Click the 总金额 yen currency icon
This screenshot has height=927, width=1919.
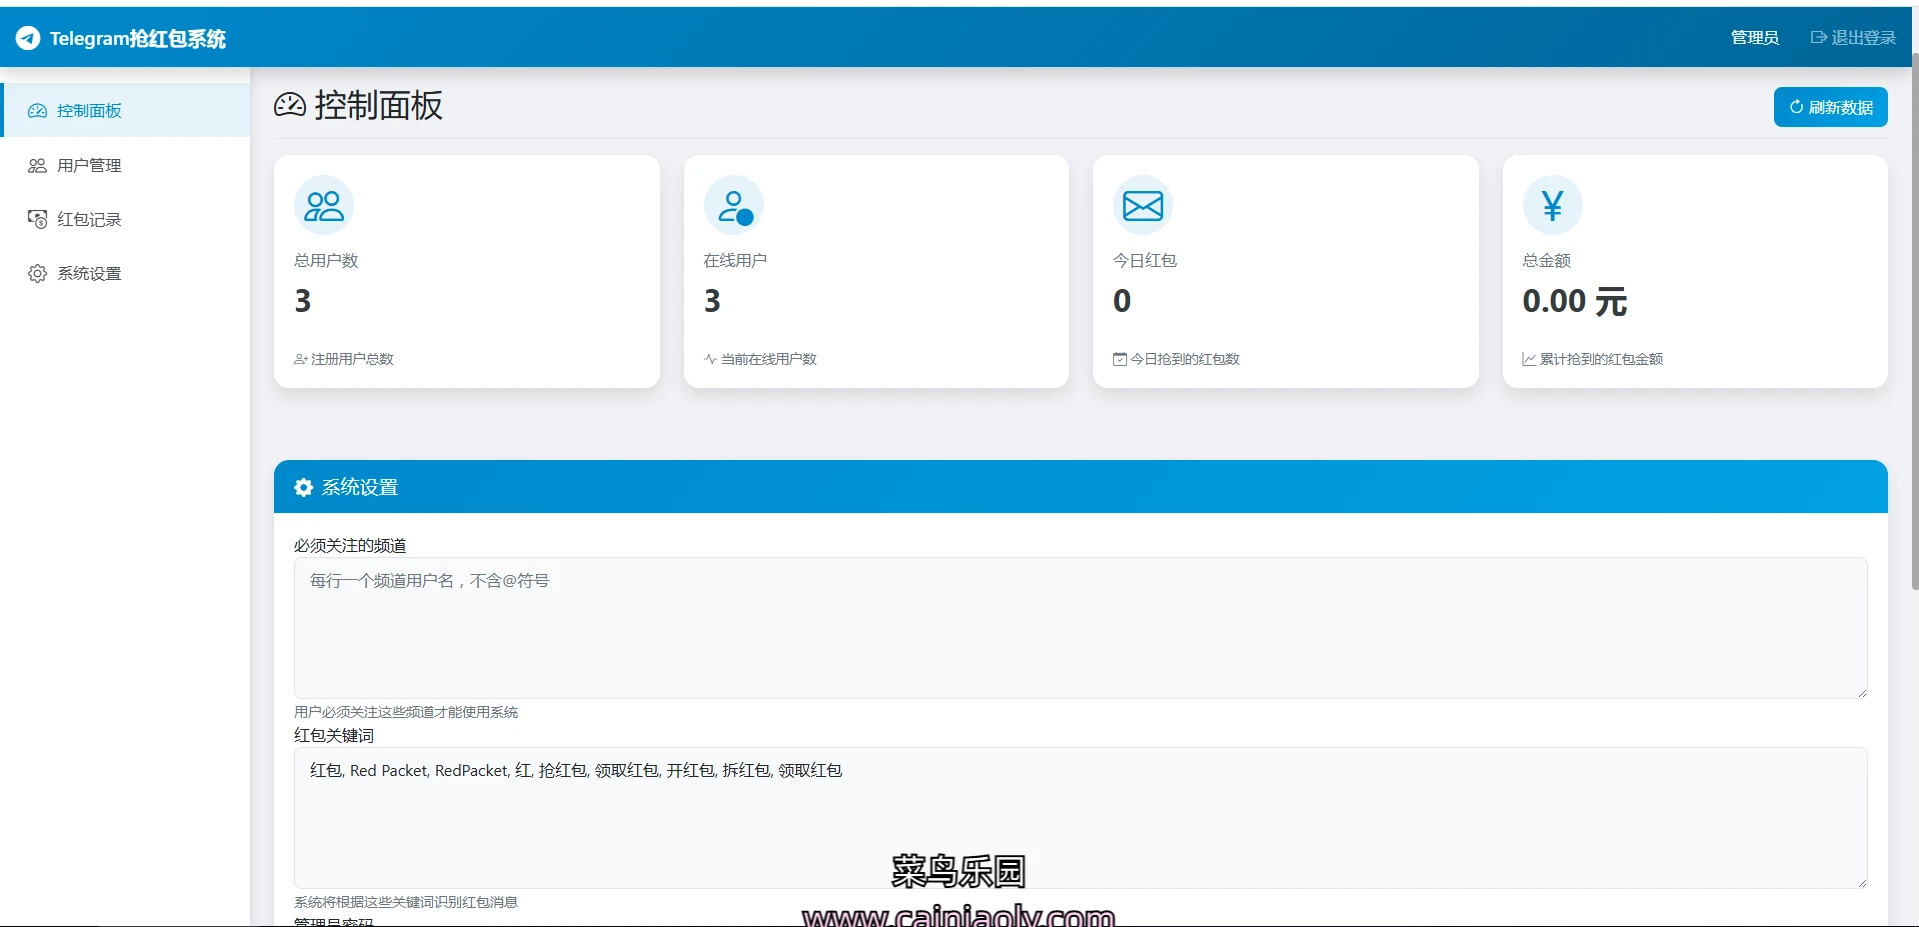point(1552,206)
